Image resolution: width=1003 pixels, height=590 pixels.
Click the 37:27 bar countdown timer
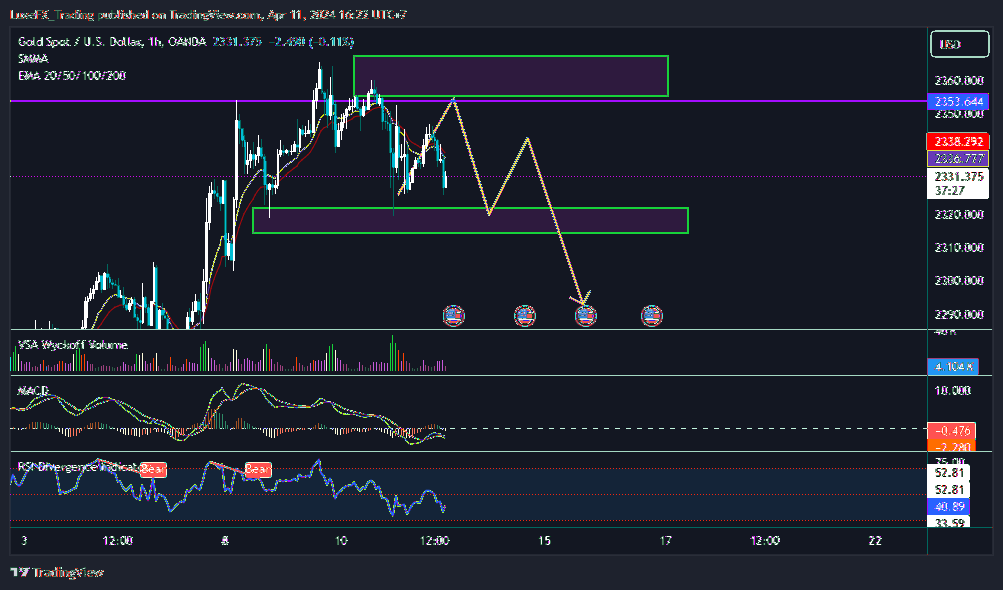pyautogui.click(x=949, y=191)
